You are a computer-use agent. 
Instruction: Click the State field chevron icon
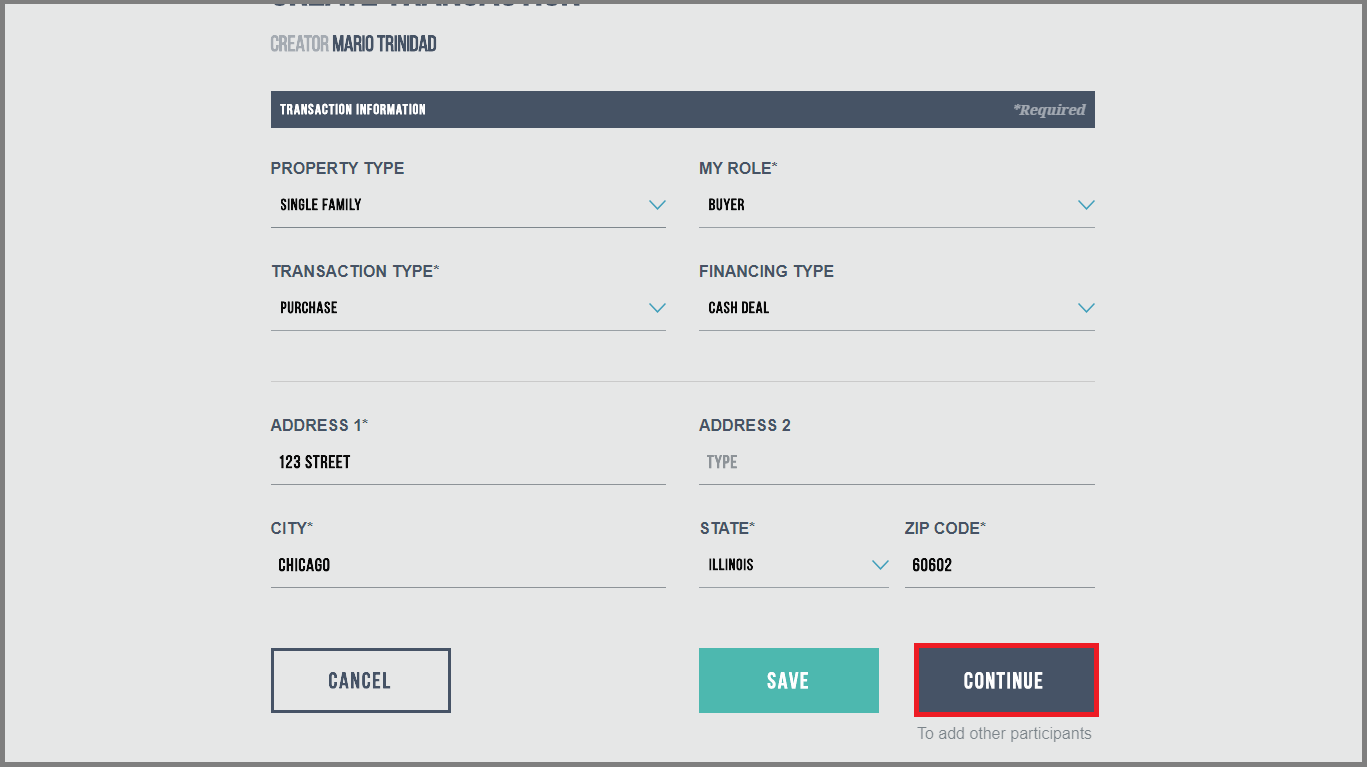click(x=880, y=565)
